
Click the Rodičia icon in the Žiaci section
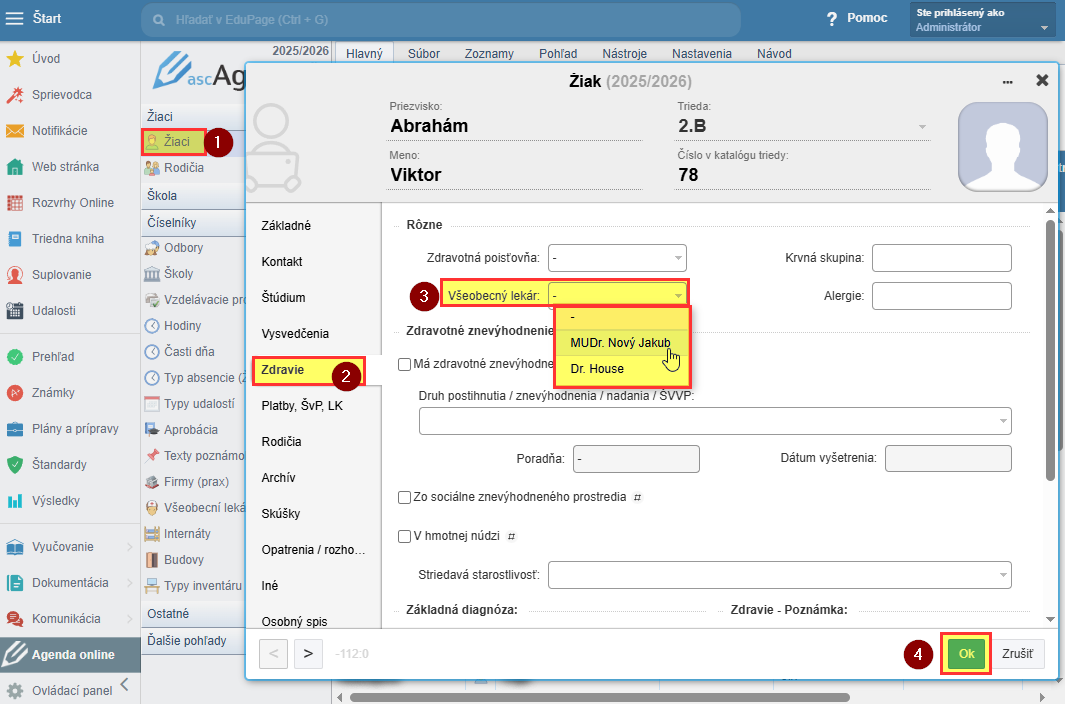click(x=152, y=168)
